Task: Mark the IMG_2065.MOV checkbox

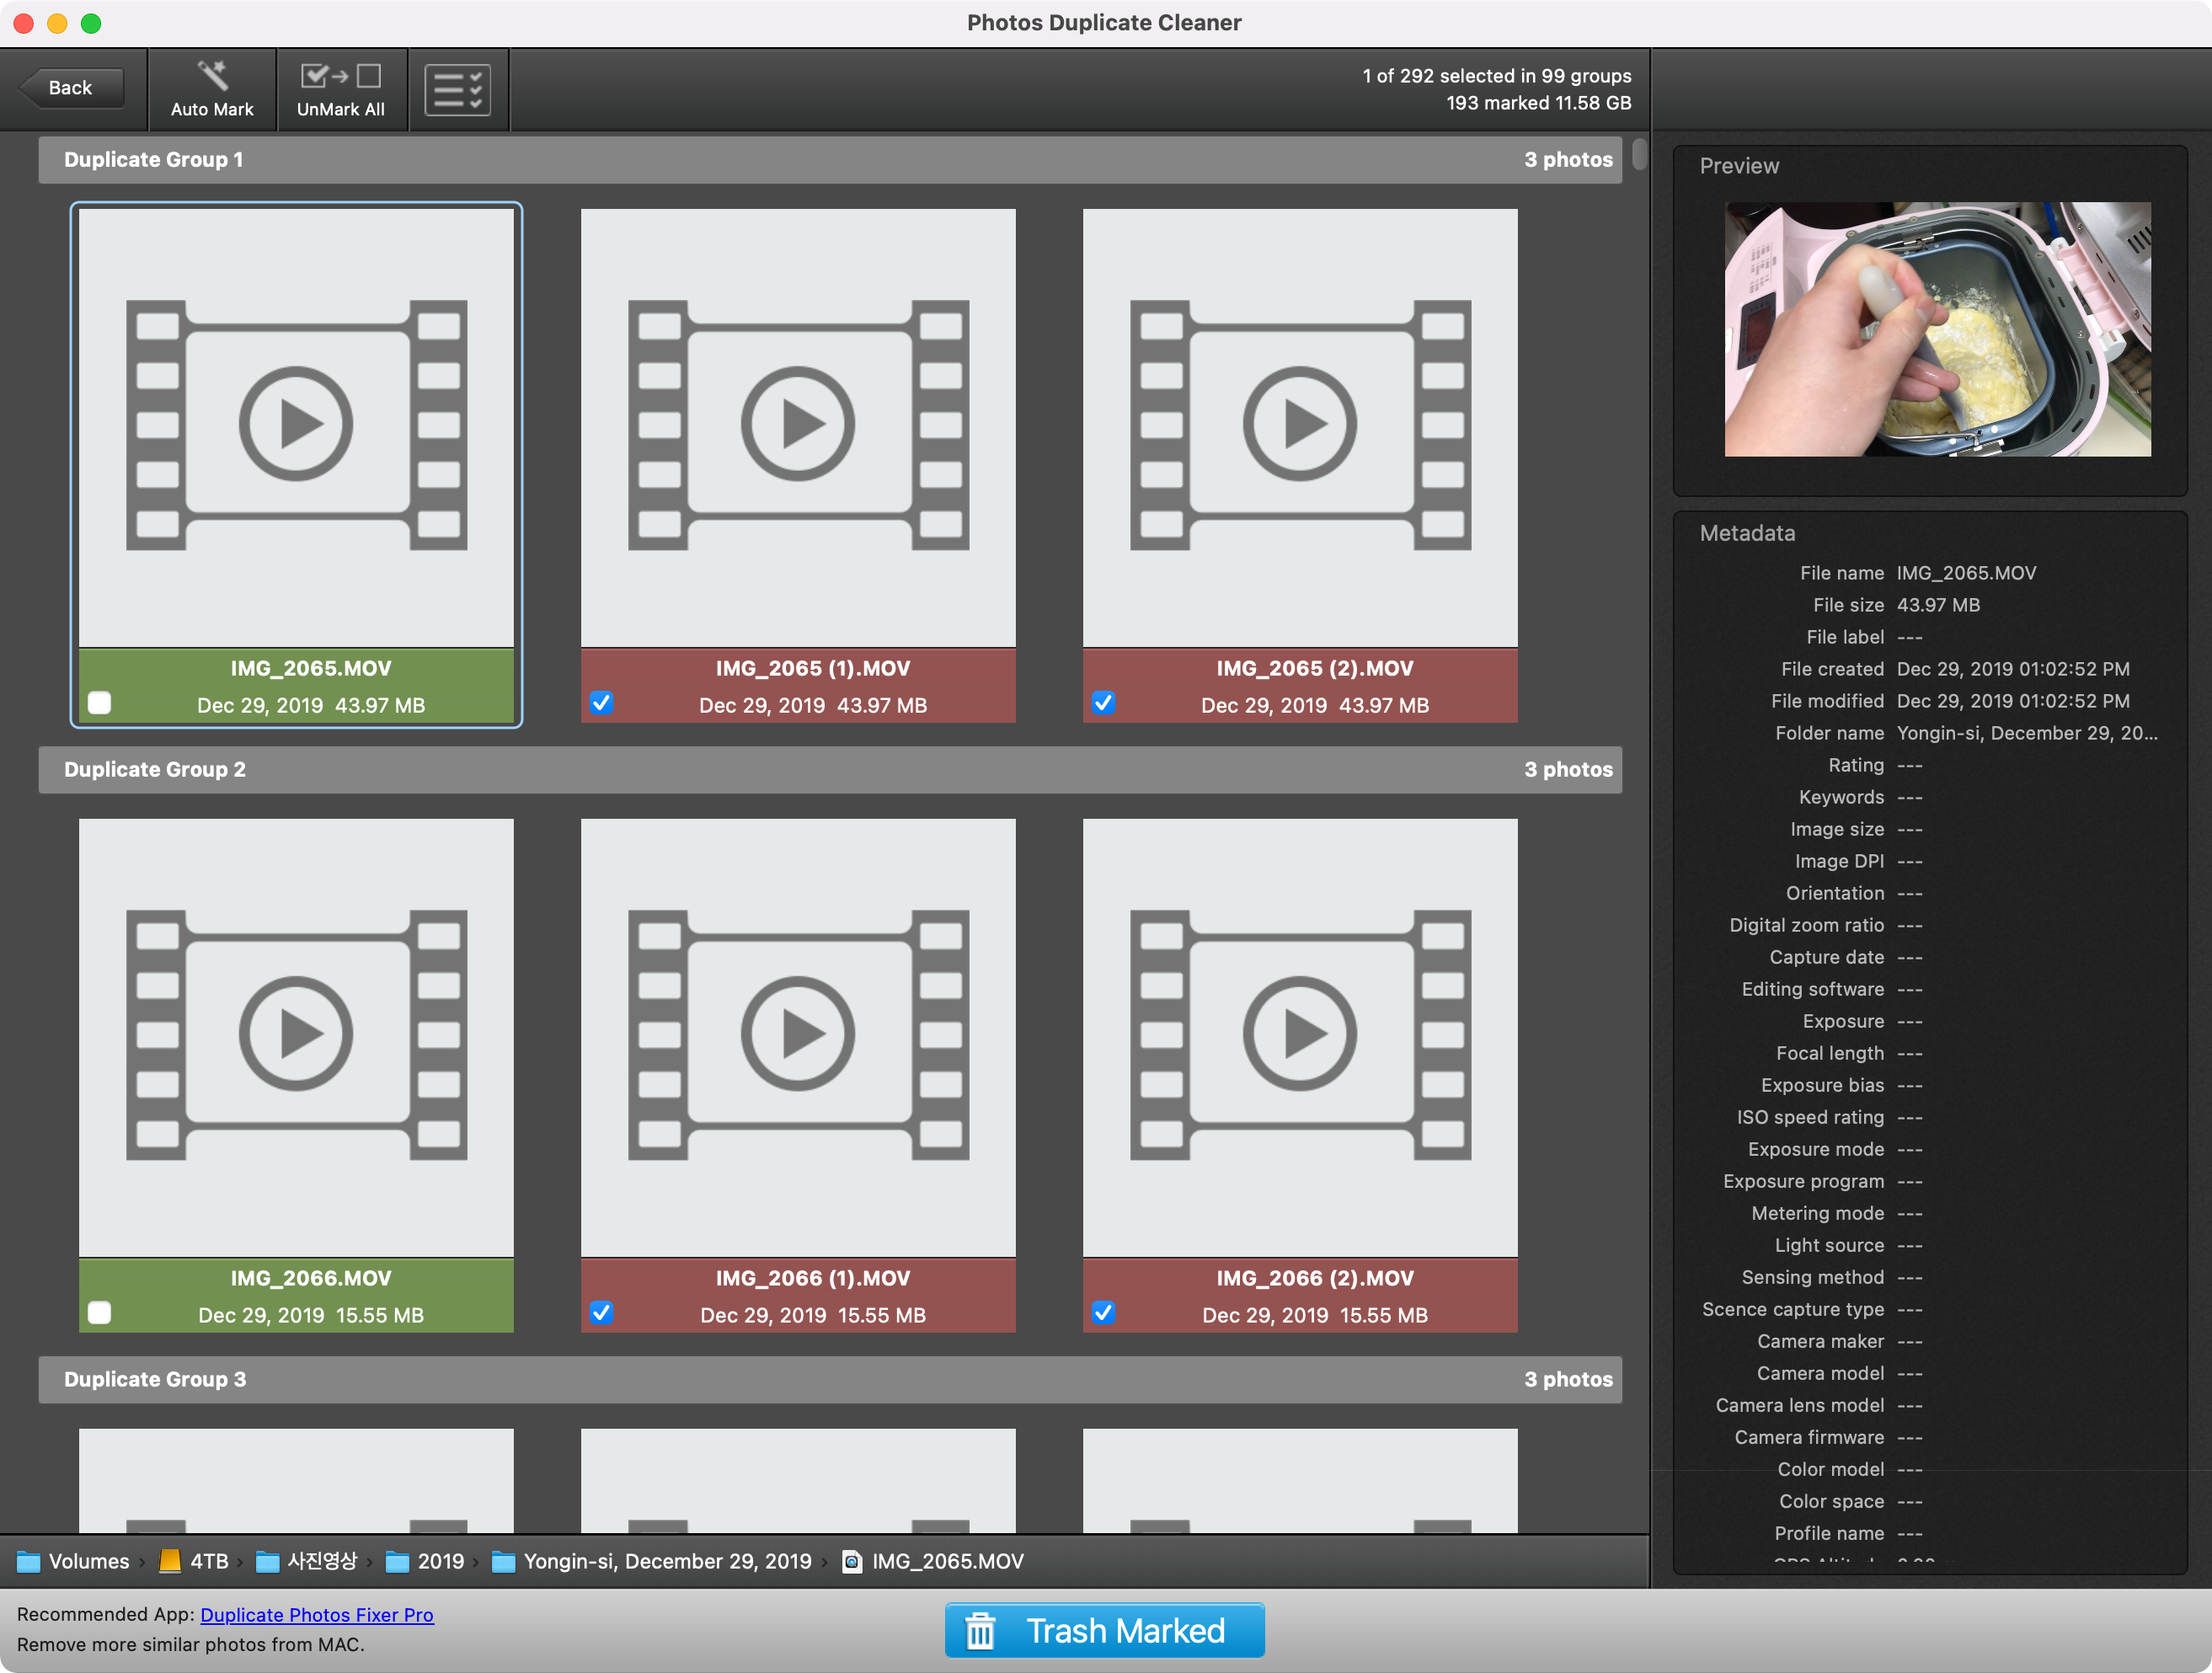Action: pyautogui.click(x=100, y=703)
